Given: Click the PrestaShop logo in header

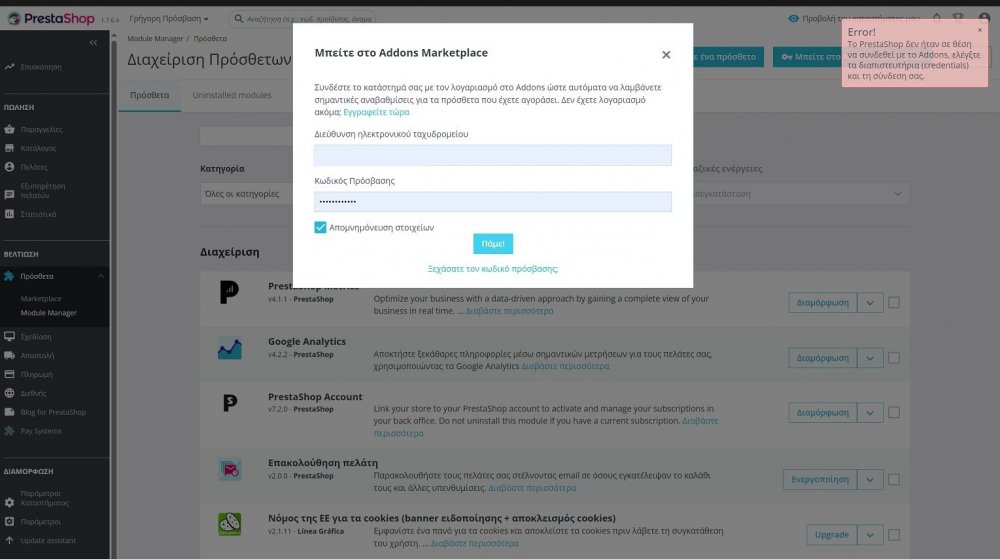Looking at the screenshot, I should [x=51, y=18].
